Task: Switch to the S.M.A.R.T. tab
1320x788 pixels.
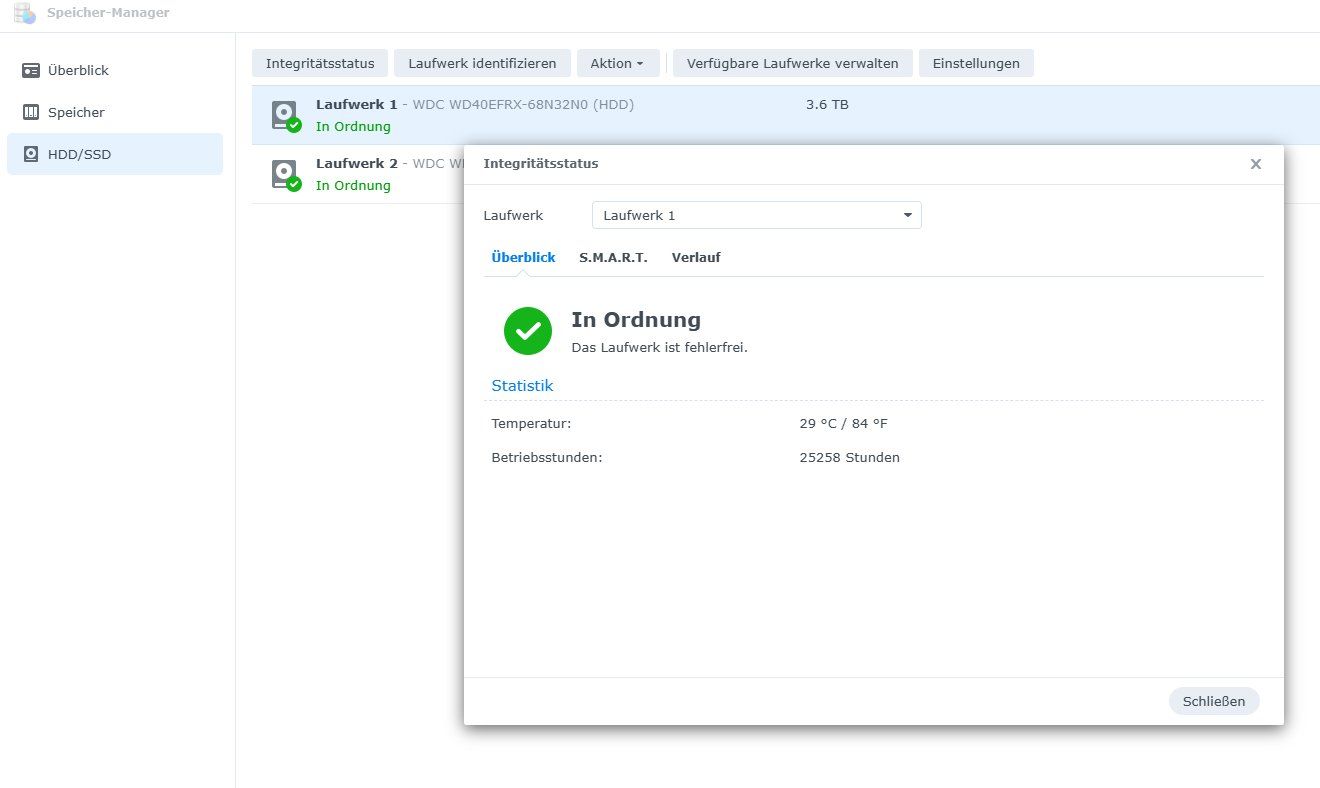Action: (x=613, y=257)
